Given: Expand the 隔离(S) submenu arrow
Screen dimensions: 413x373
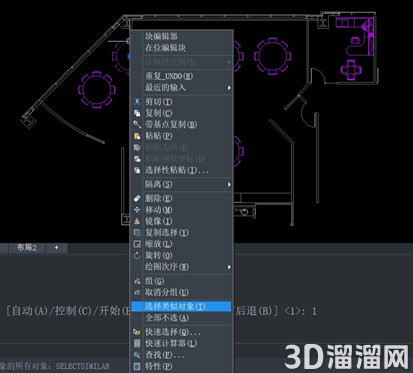Looking at the screenshot, I should point(229,184).
